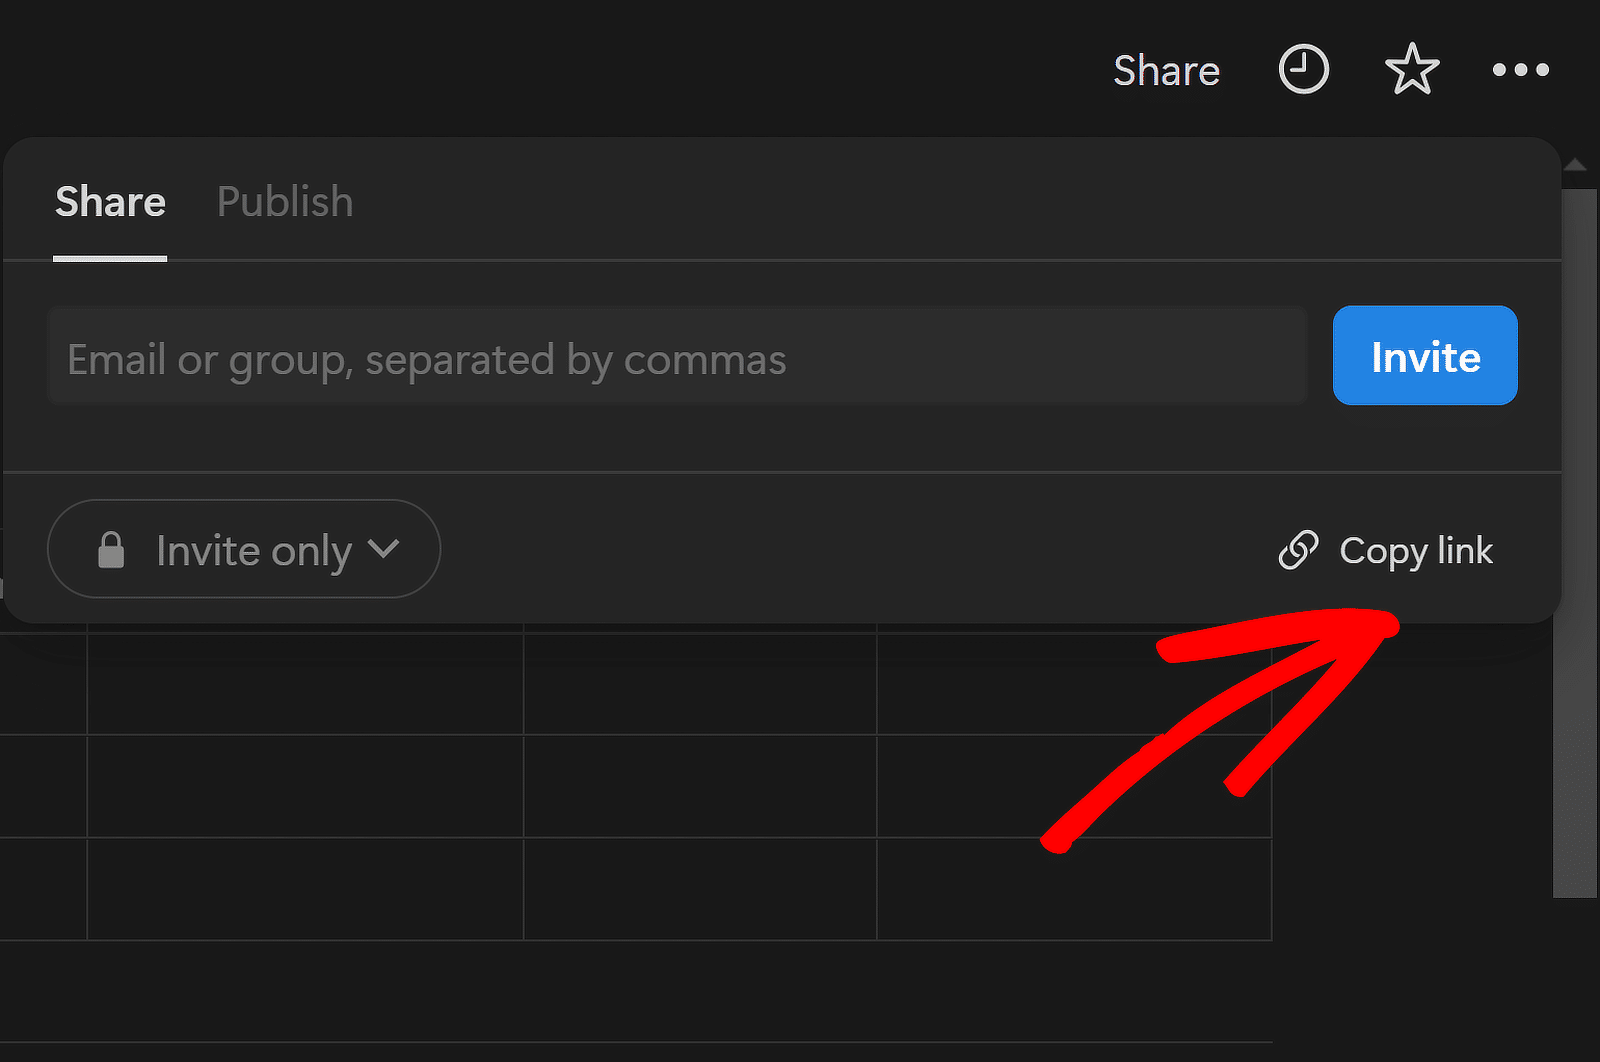Select the Share tab in the dialog
Viewport: 1600px width, 1062px height.
(110, 201)
